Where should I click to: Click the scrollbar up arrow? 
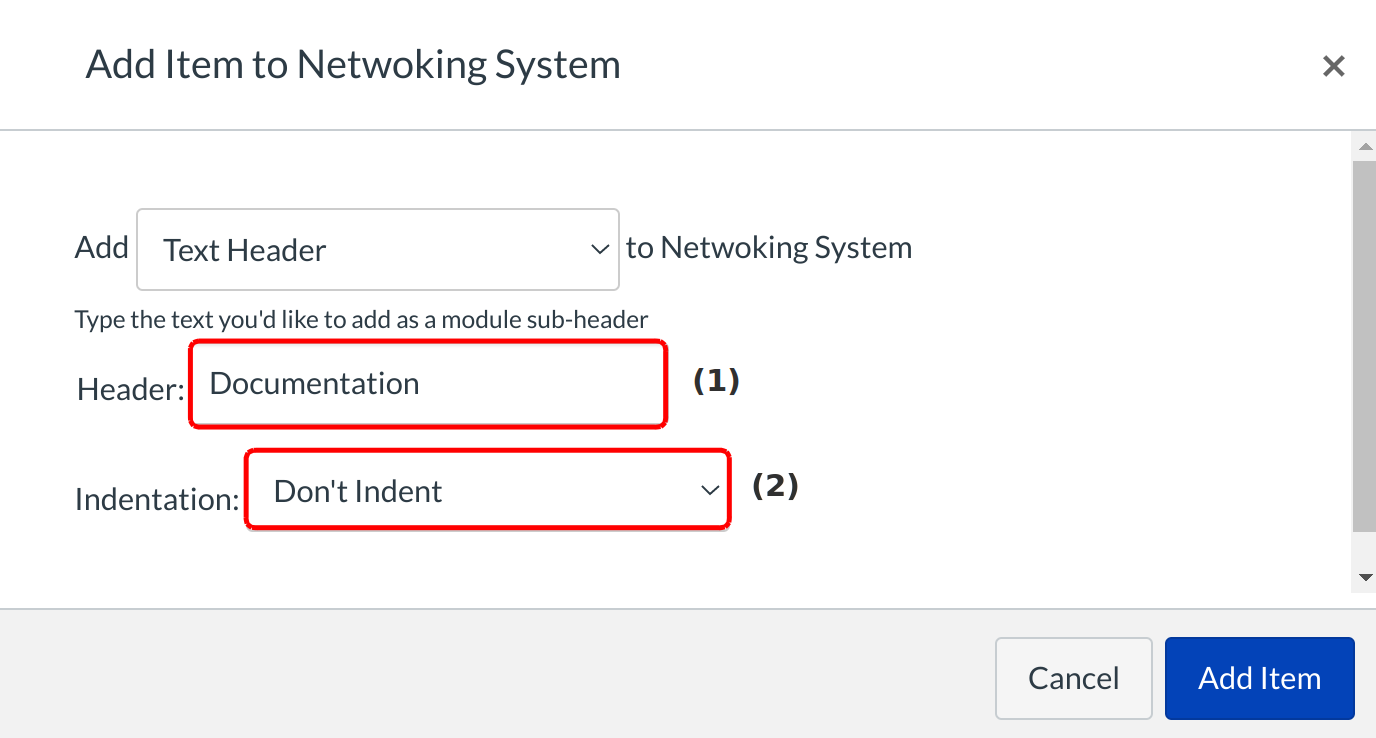pyautogui.click(x=1364, y=147)
